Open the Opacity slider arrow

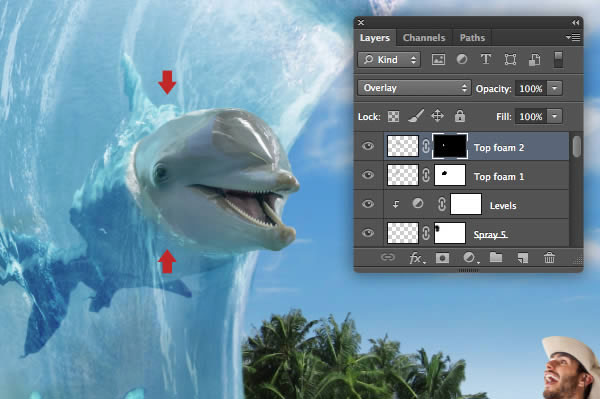click(x=554, y=88)
